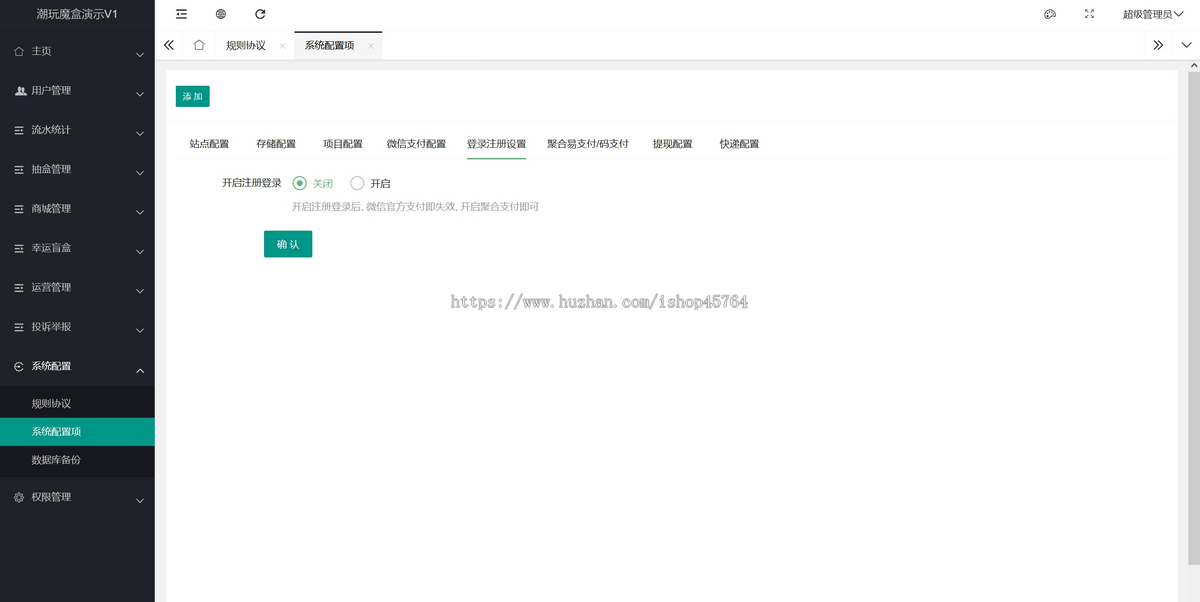Click the 投诉举报 list icon

pos(19,327)
